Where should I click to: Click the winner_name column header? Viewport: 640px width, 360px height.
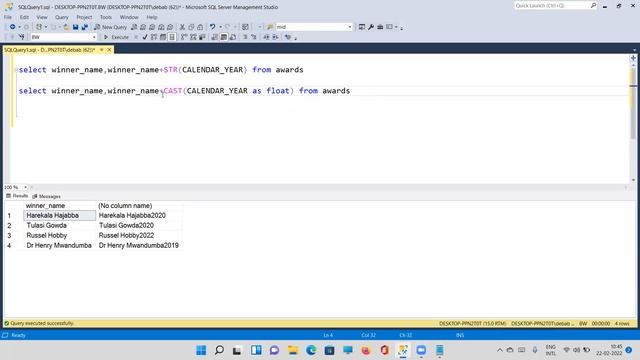click(60, 206)
